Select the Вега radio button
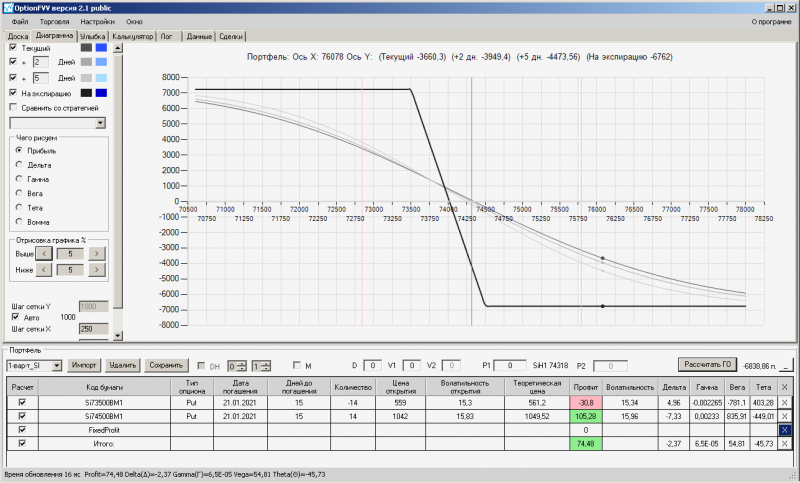 [19, 193]
